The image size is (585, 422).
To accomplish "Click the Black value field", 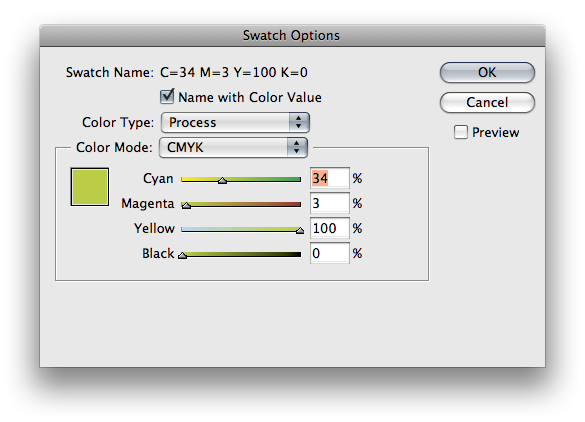I will (x=329, y=253).
